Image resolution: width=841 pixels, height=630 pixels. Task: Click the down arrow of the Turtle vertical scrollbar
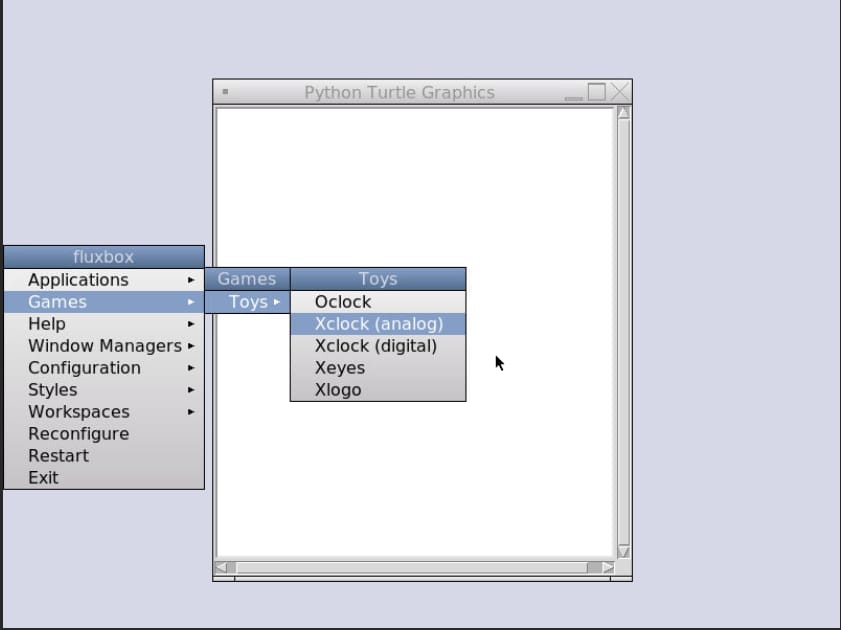(624, 552)
